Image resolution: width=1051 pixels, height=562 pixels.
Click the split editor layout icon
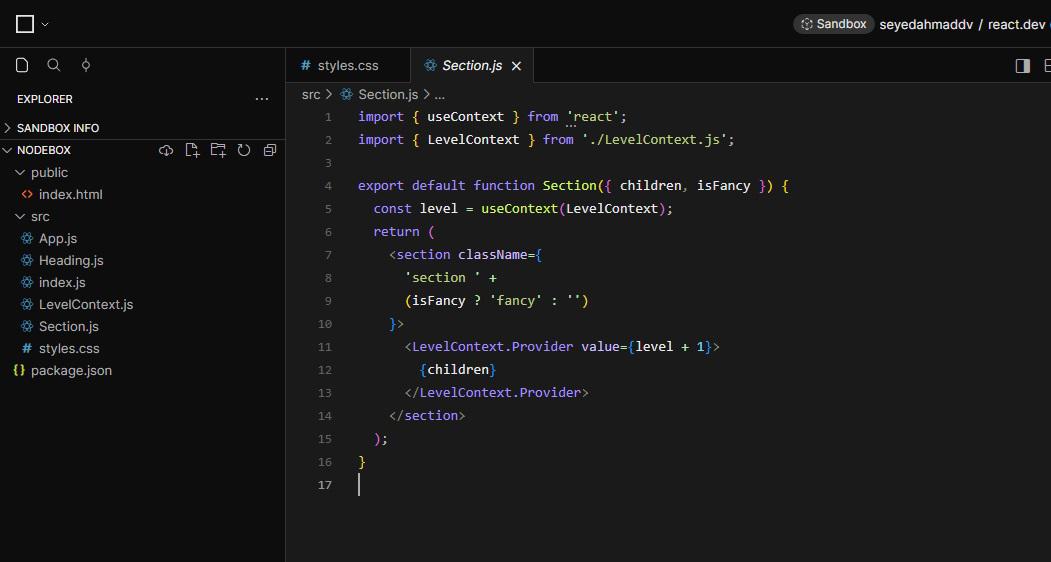[x=1023, y=65]
